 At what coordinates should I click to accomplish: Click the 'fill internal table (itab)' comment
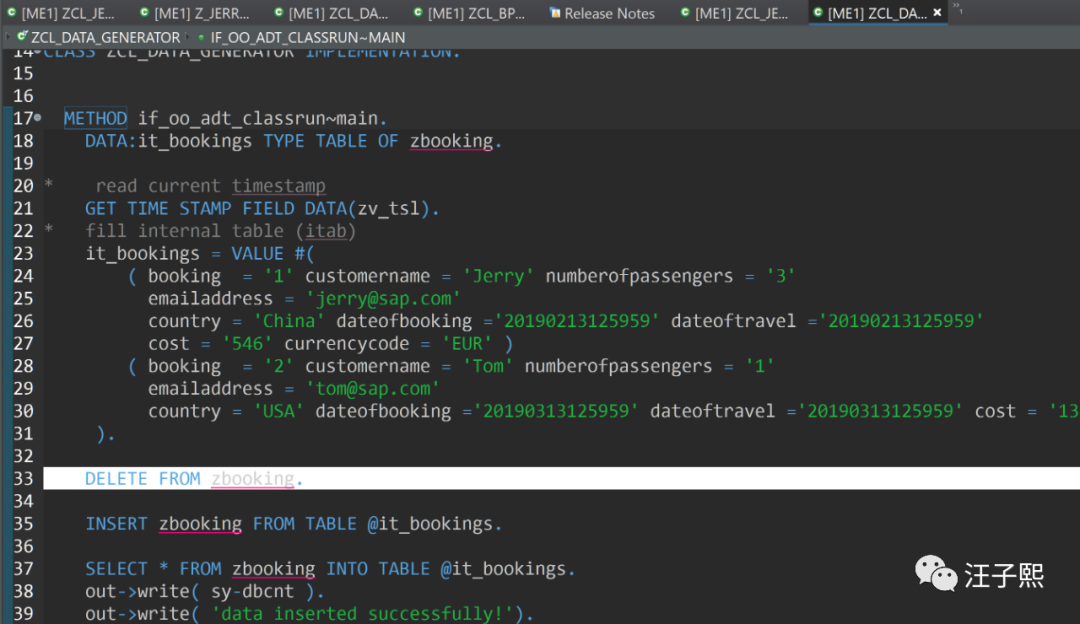point(220,231)
